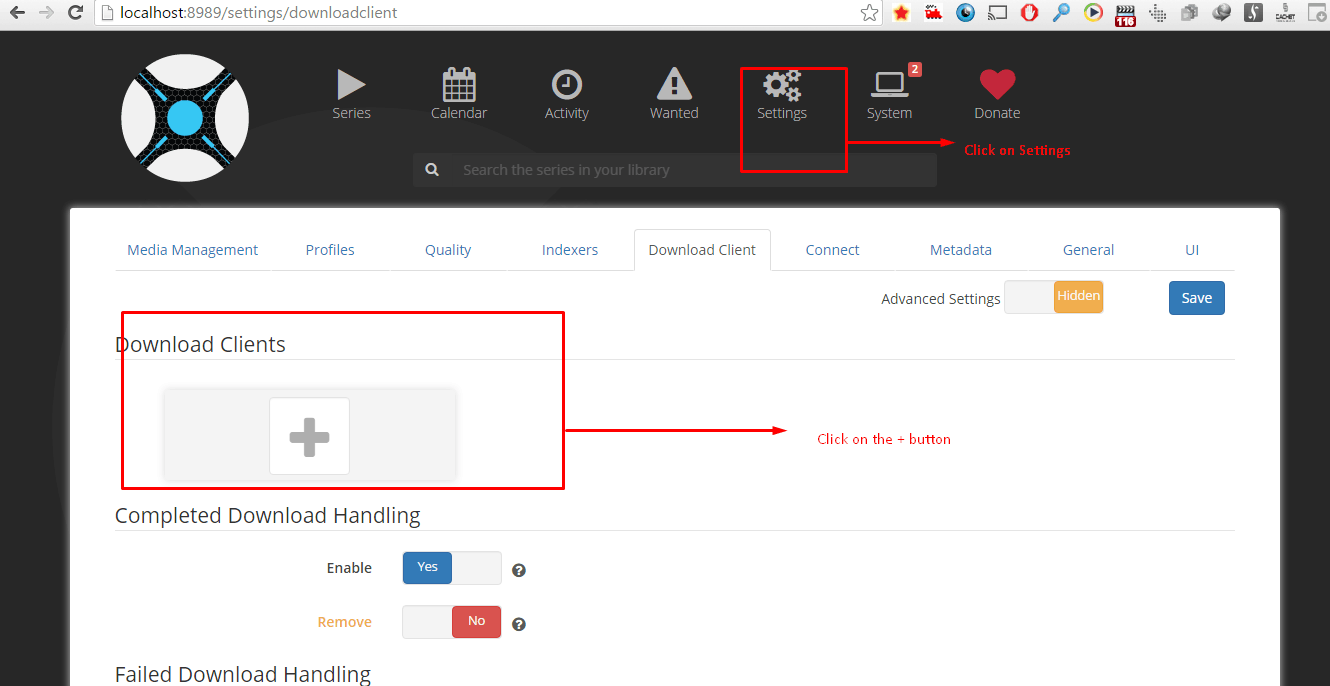Disable Completed Download Handling Enable switch

[x=452, y=568]
